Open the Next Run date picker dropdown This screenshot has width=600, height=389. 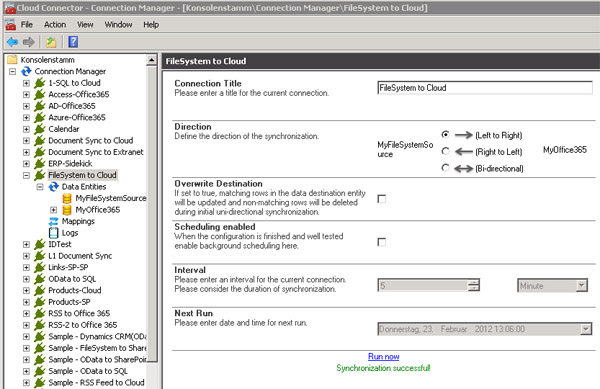pyautogui.click(x=585, y=329)
